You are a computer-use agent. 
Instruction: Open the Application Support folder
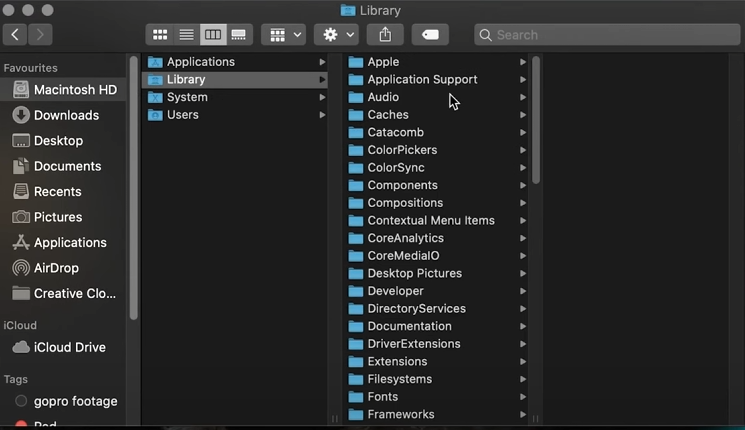436,79
